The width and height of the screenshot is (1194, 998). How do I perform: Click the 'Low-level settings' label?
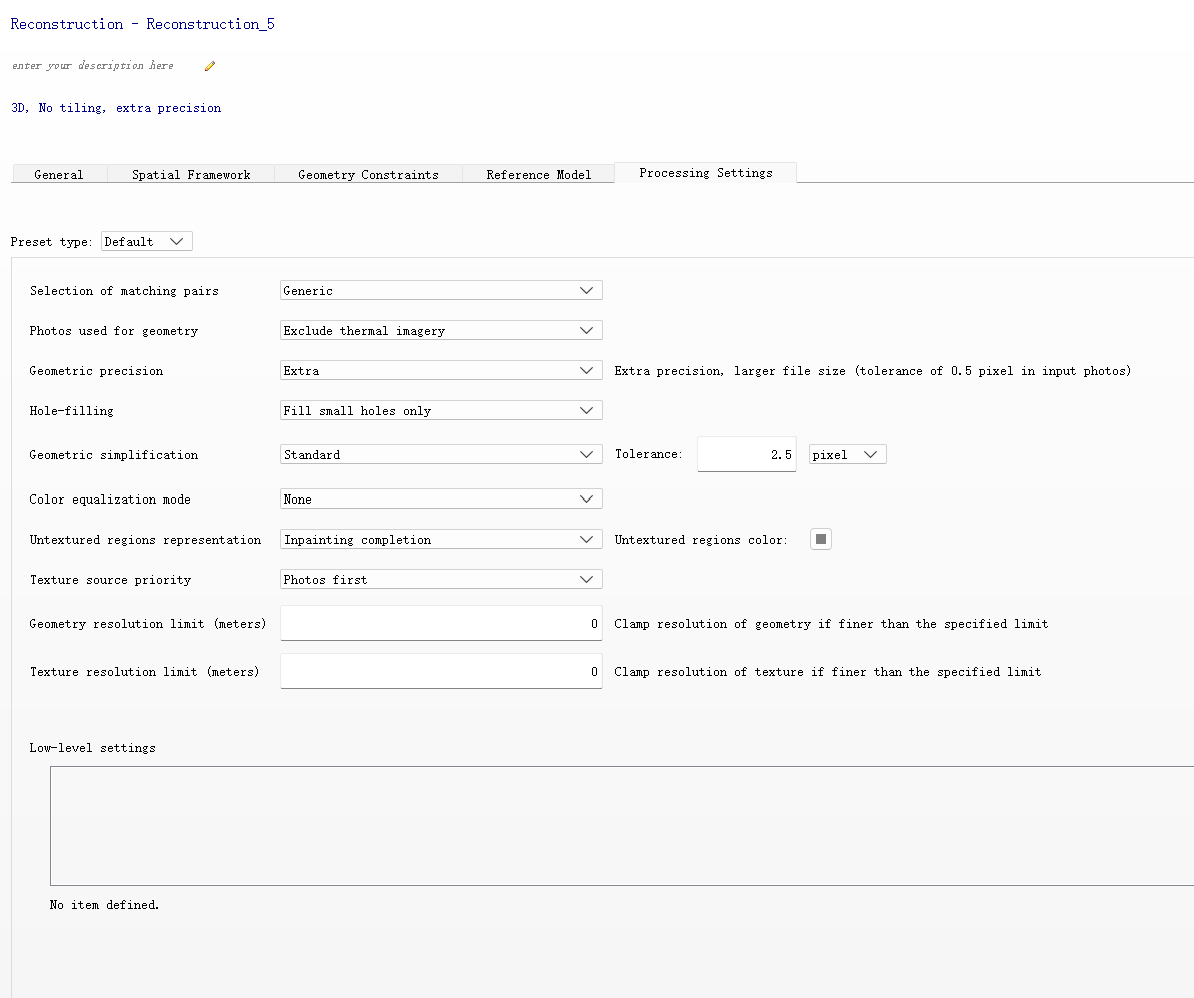(93, 748)
